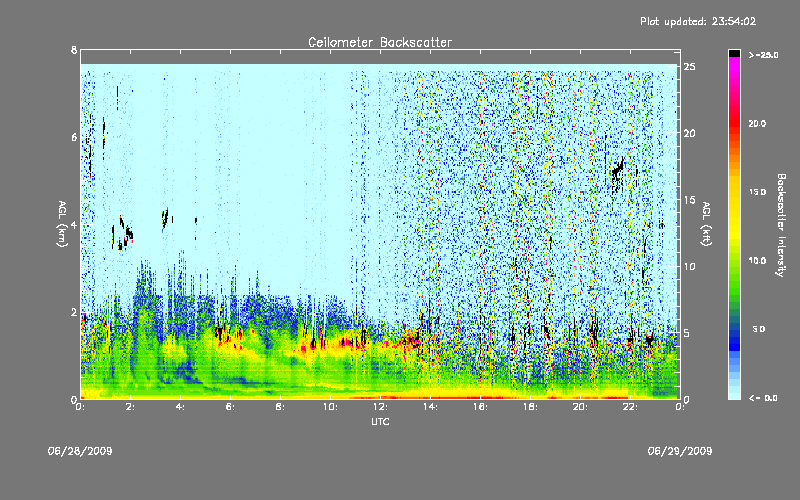Click the "6:" UTC hour tick
Viewport: 800px width, 500px height.
pyautogui.click(x=230, y=407)
